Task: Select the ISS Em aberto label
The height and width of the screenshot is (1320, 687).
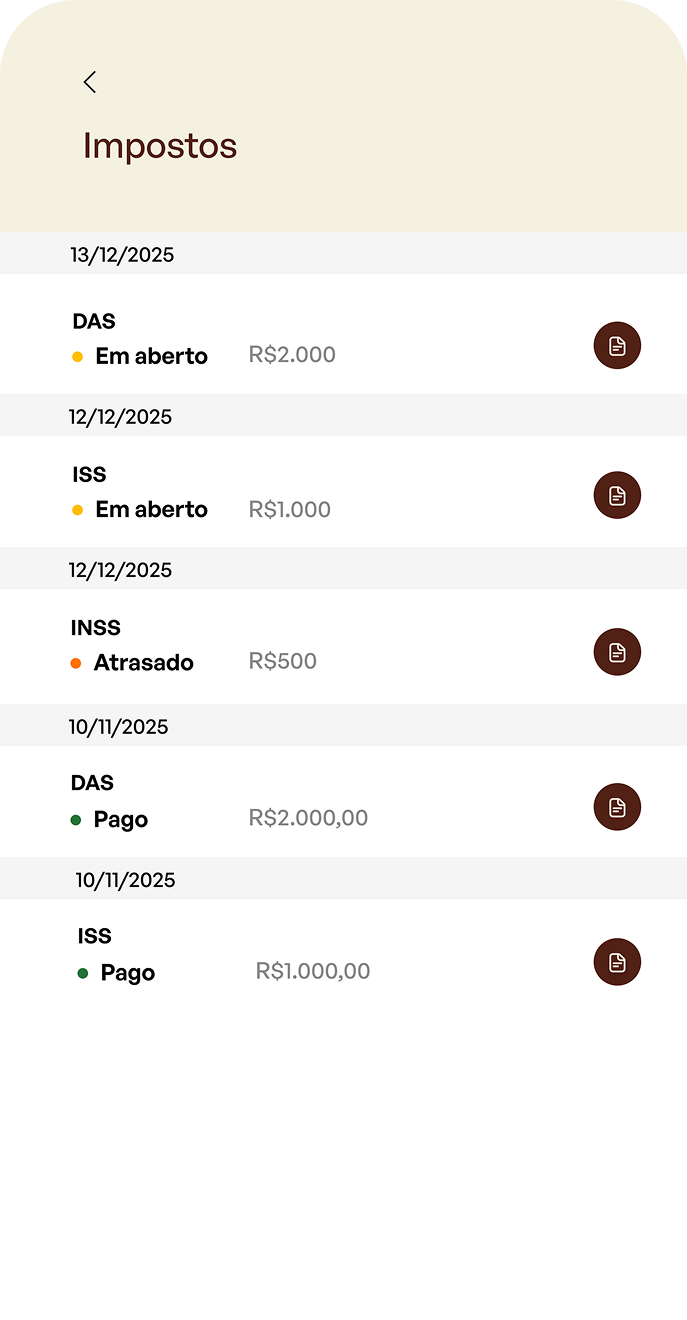Action: point(151,510)
